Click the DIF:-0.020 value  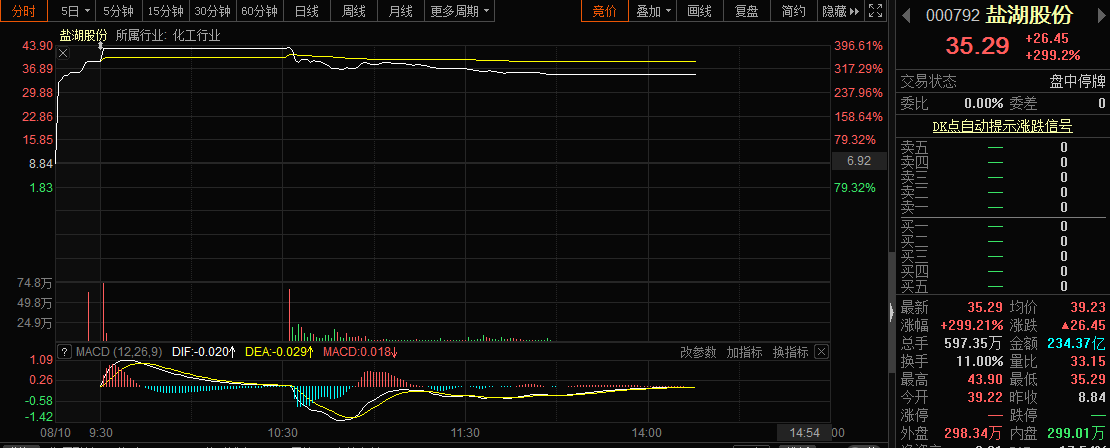point(204,352)
